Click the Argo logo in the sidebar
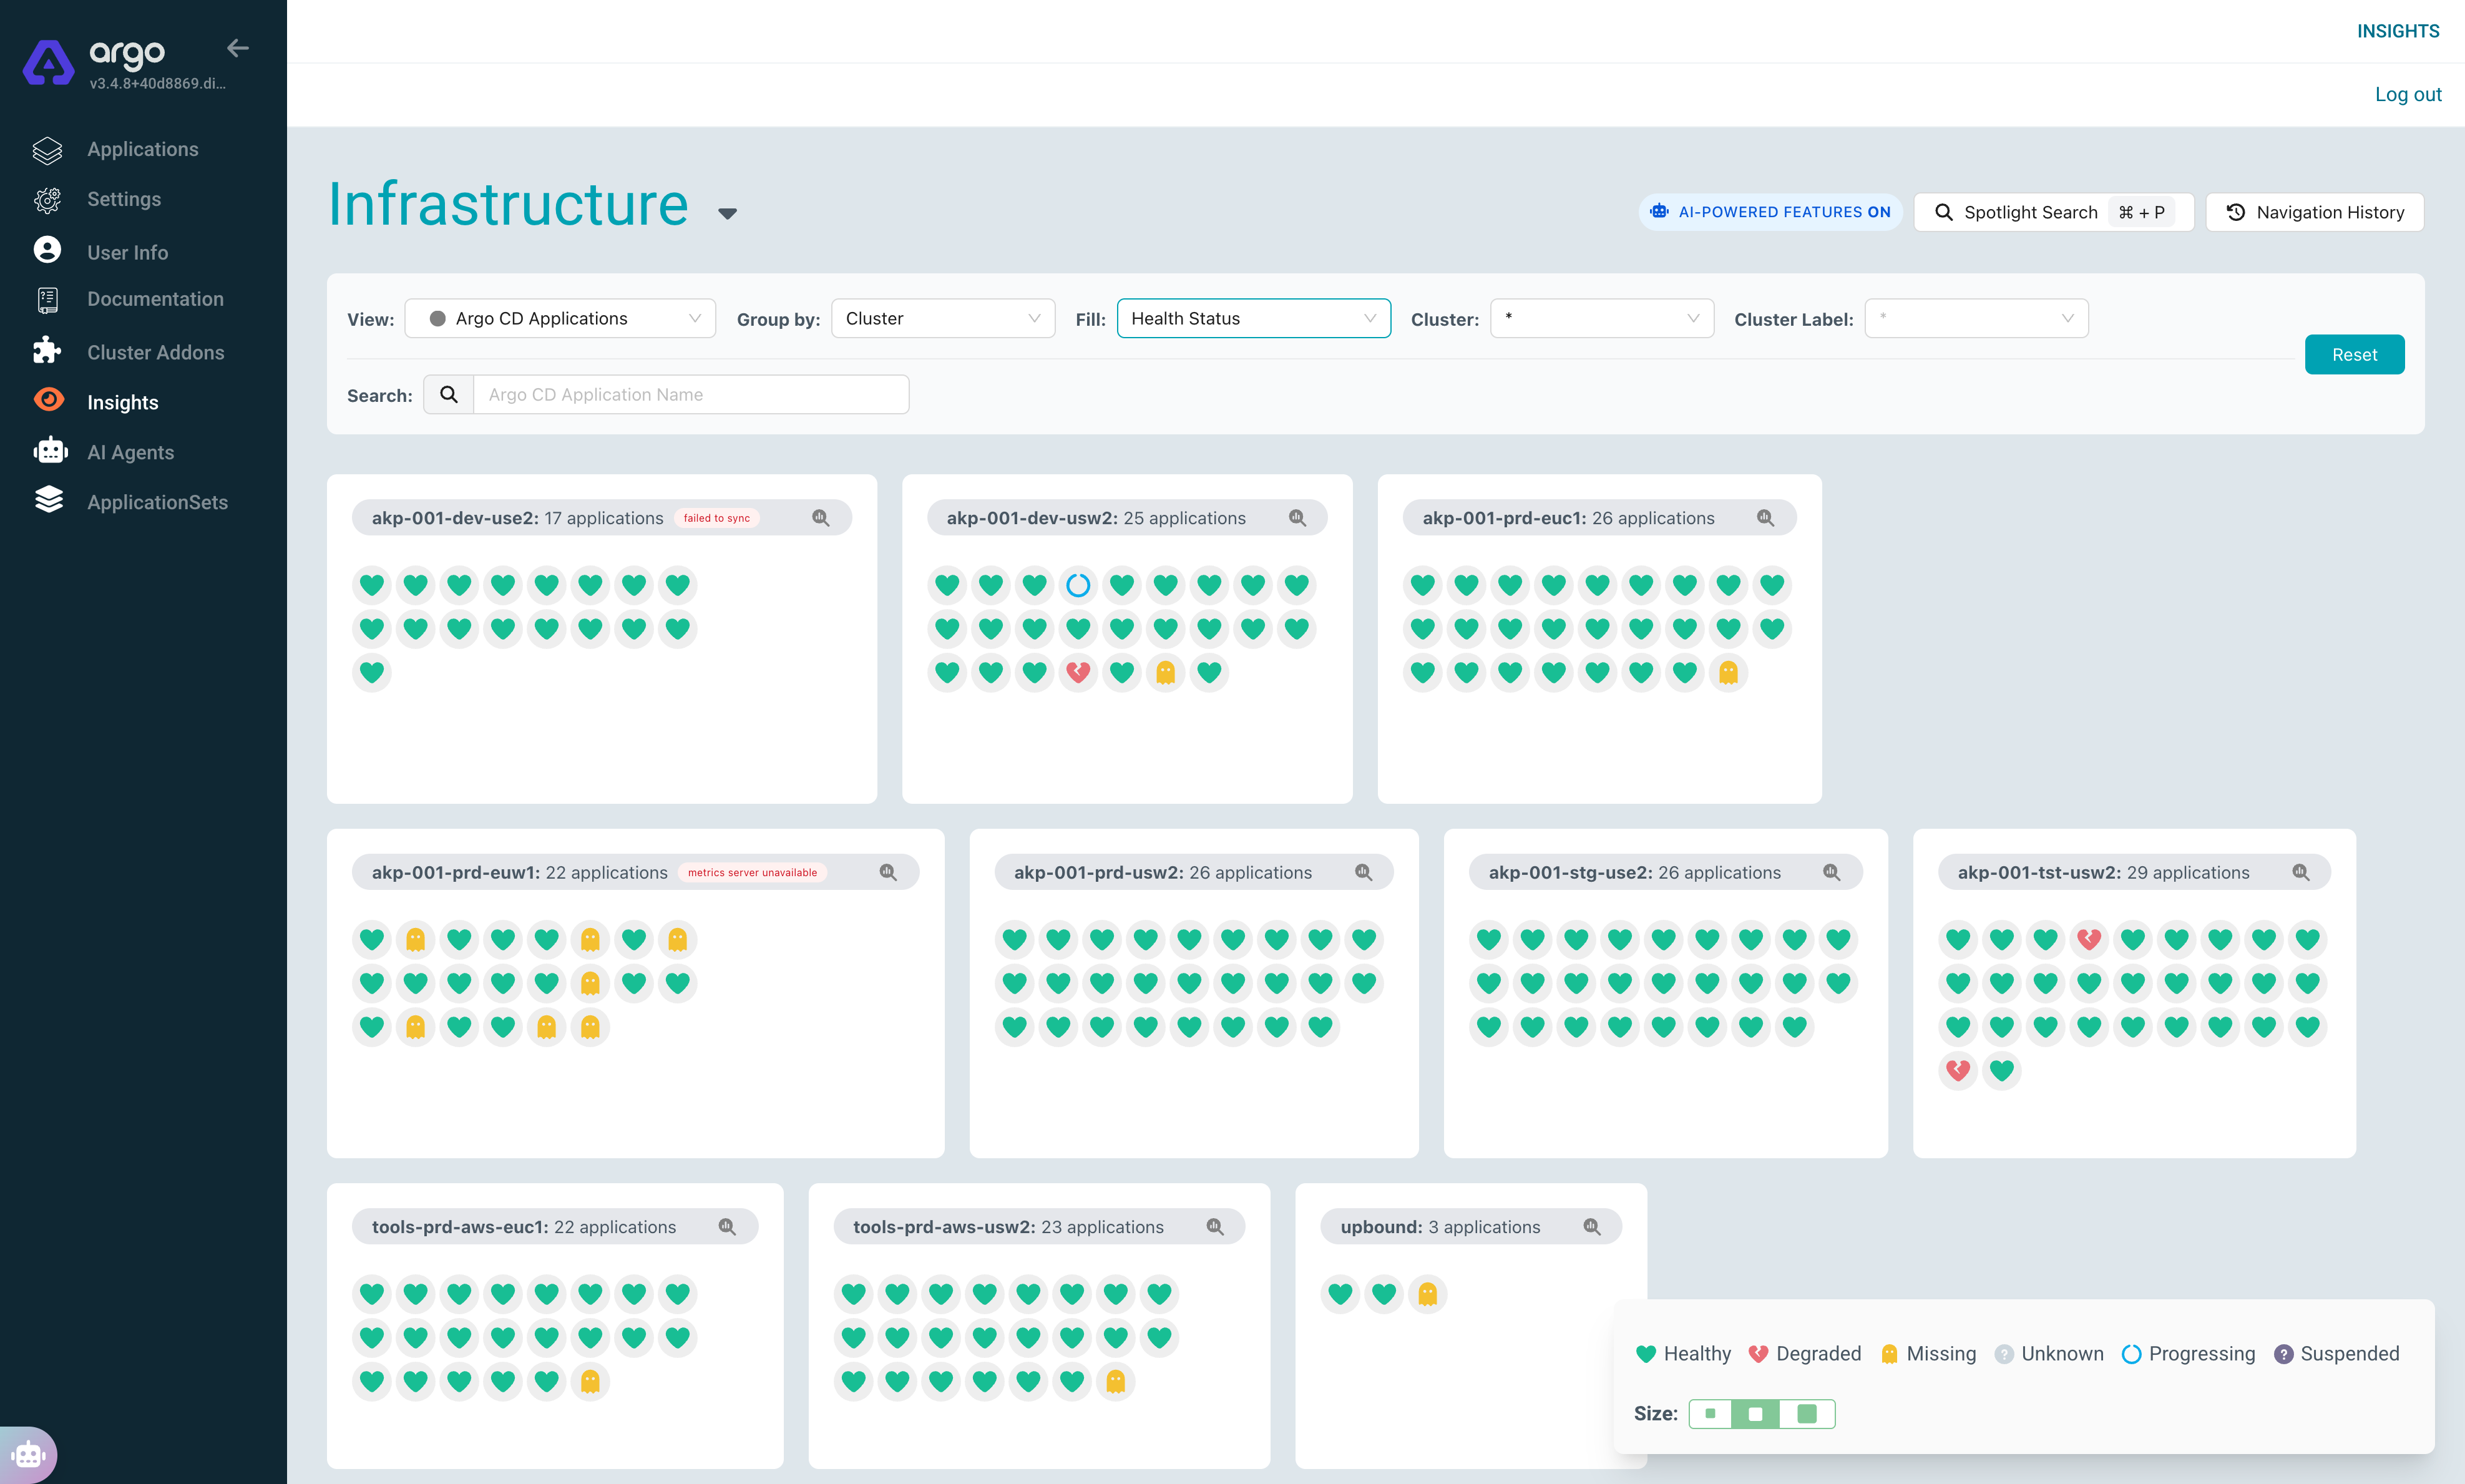2465x1484 pixels. coord(48,62)
